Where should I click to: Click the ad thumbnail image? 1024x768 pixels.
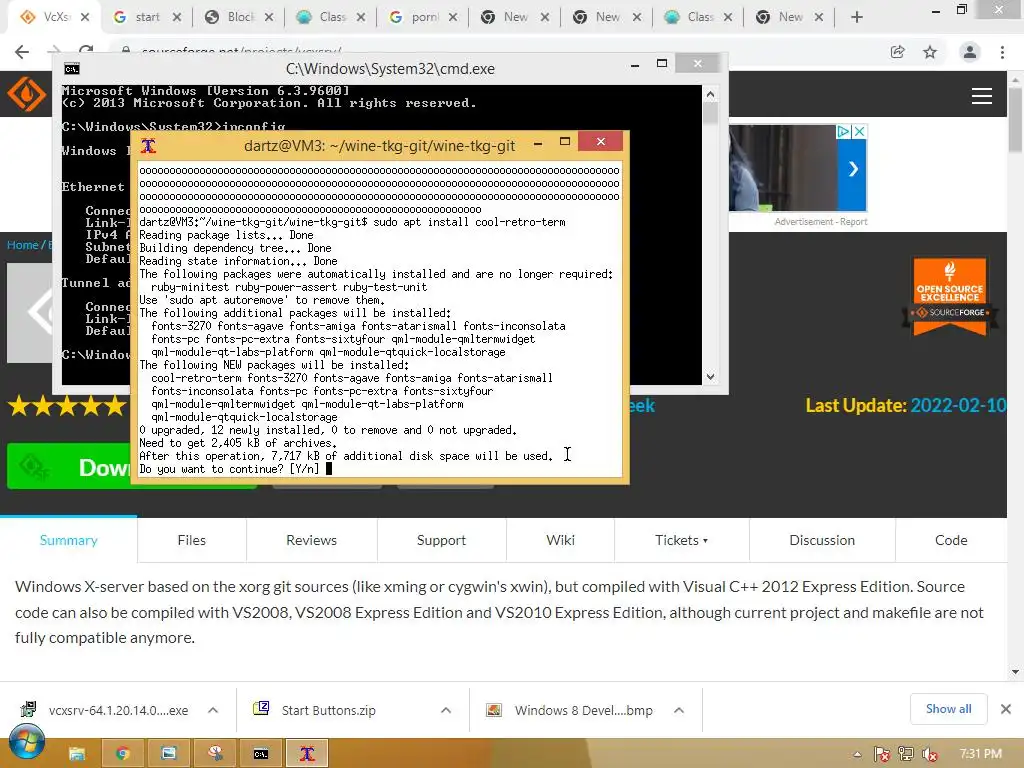click(783, 168)
